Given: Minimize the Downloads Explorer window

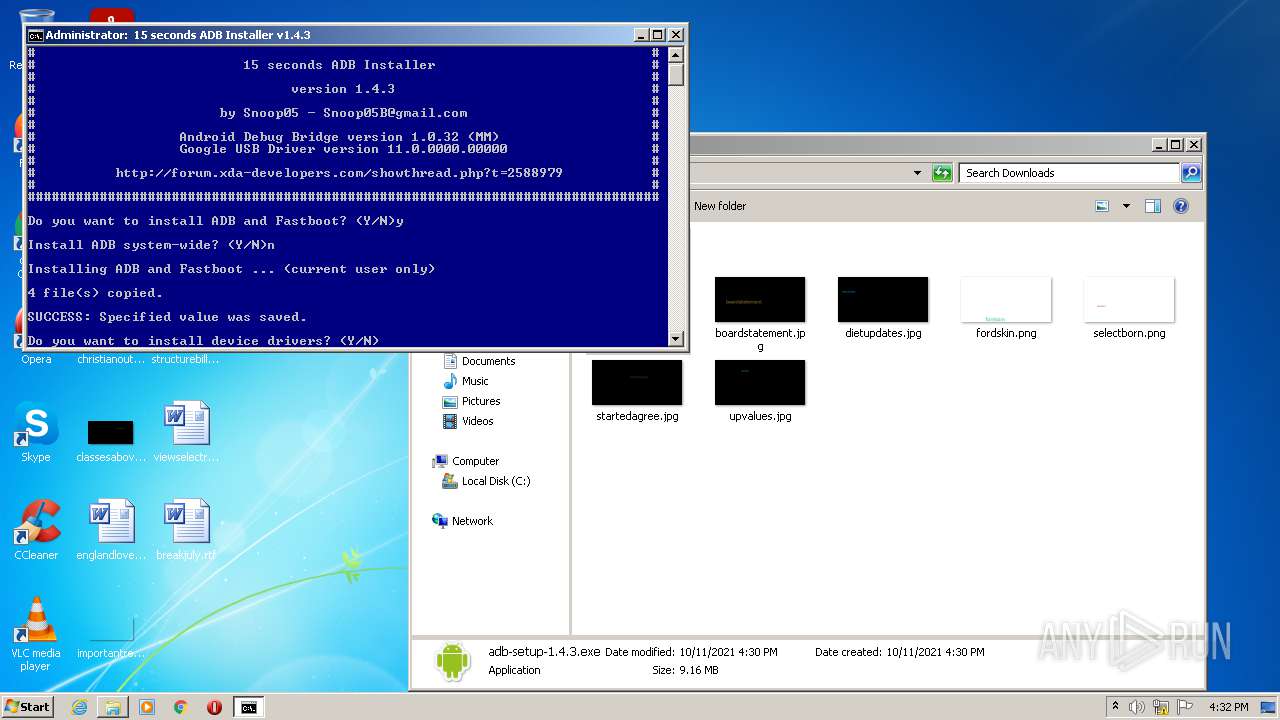Looking at the screenshot, I should tap(1159, 145).
